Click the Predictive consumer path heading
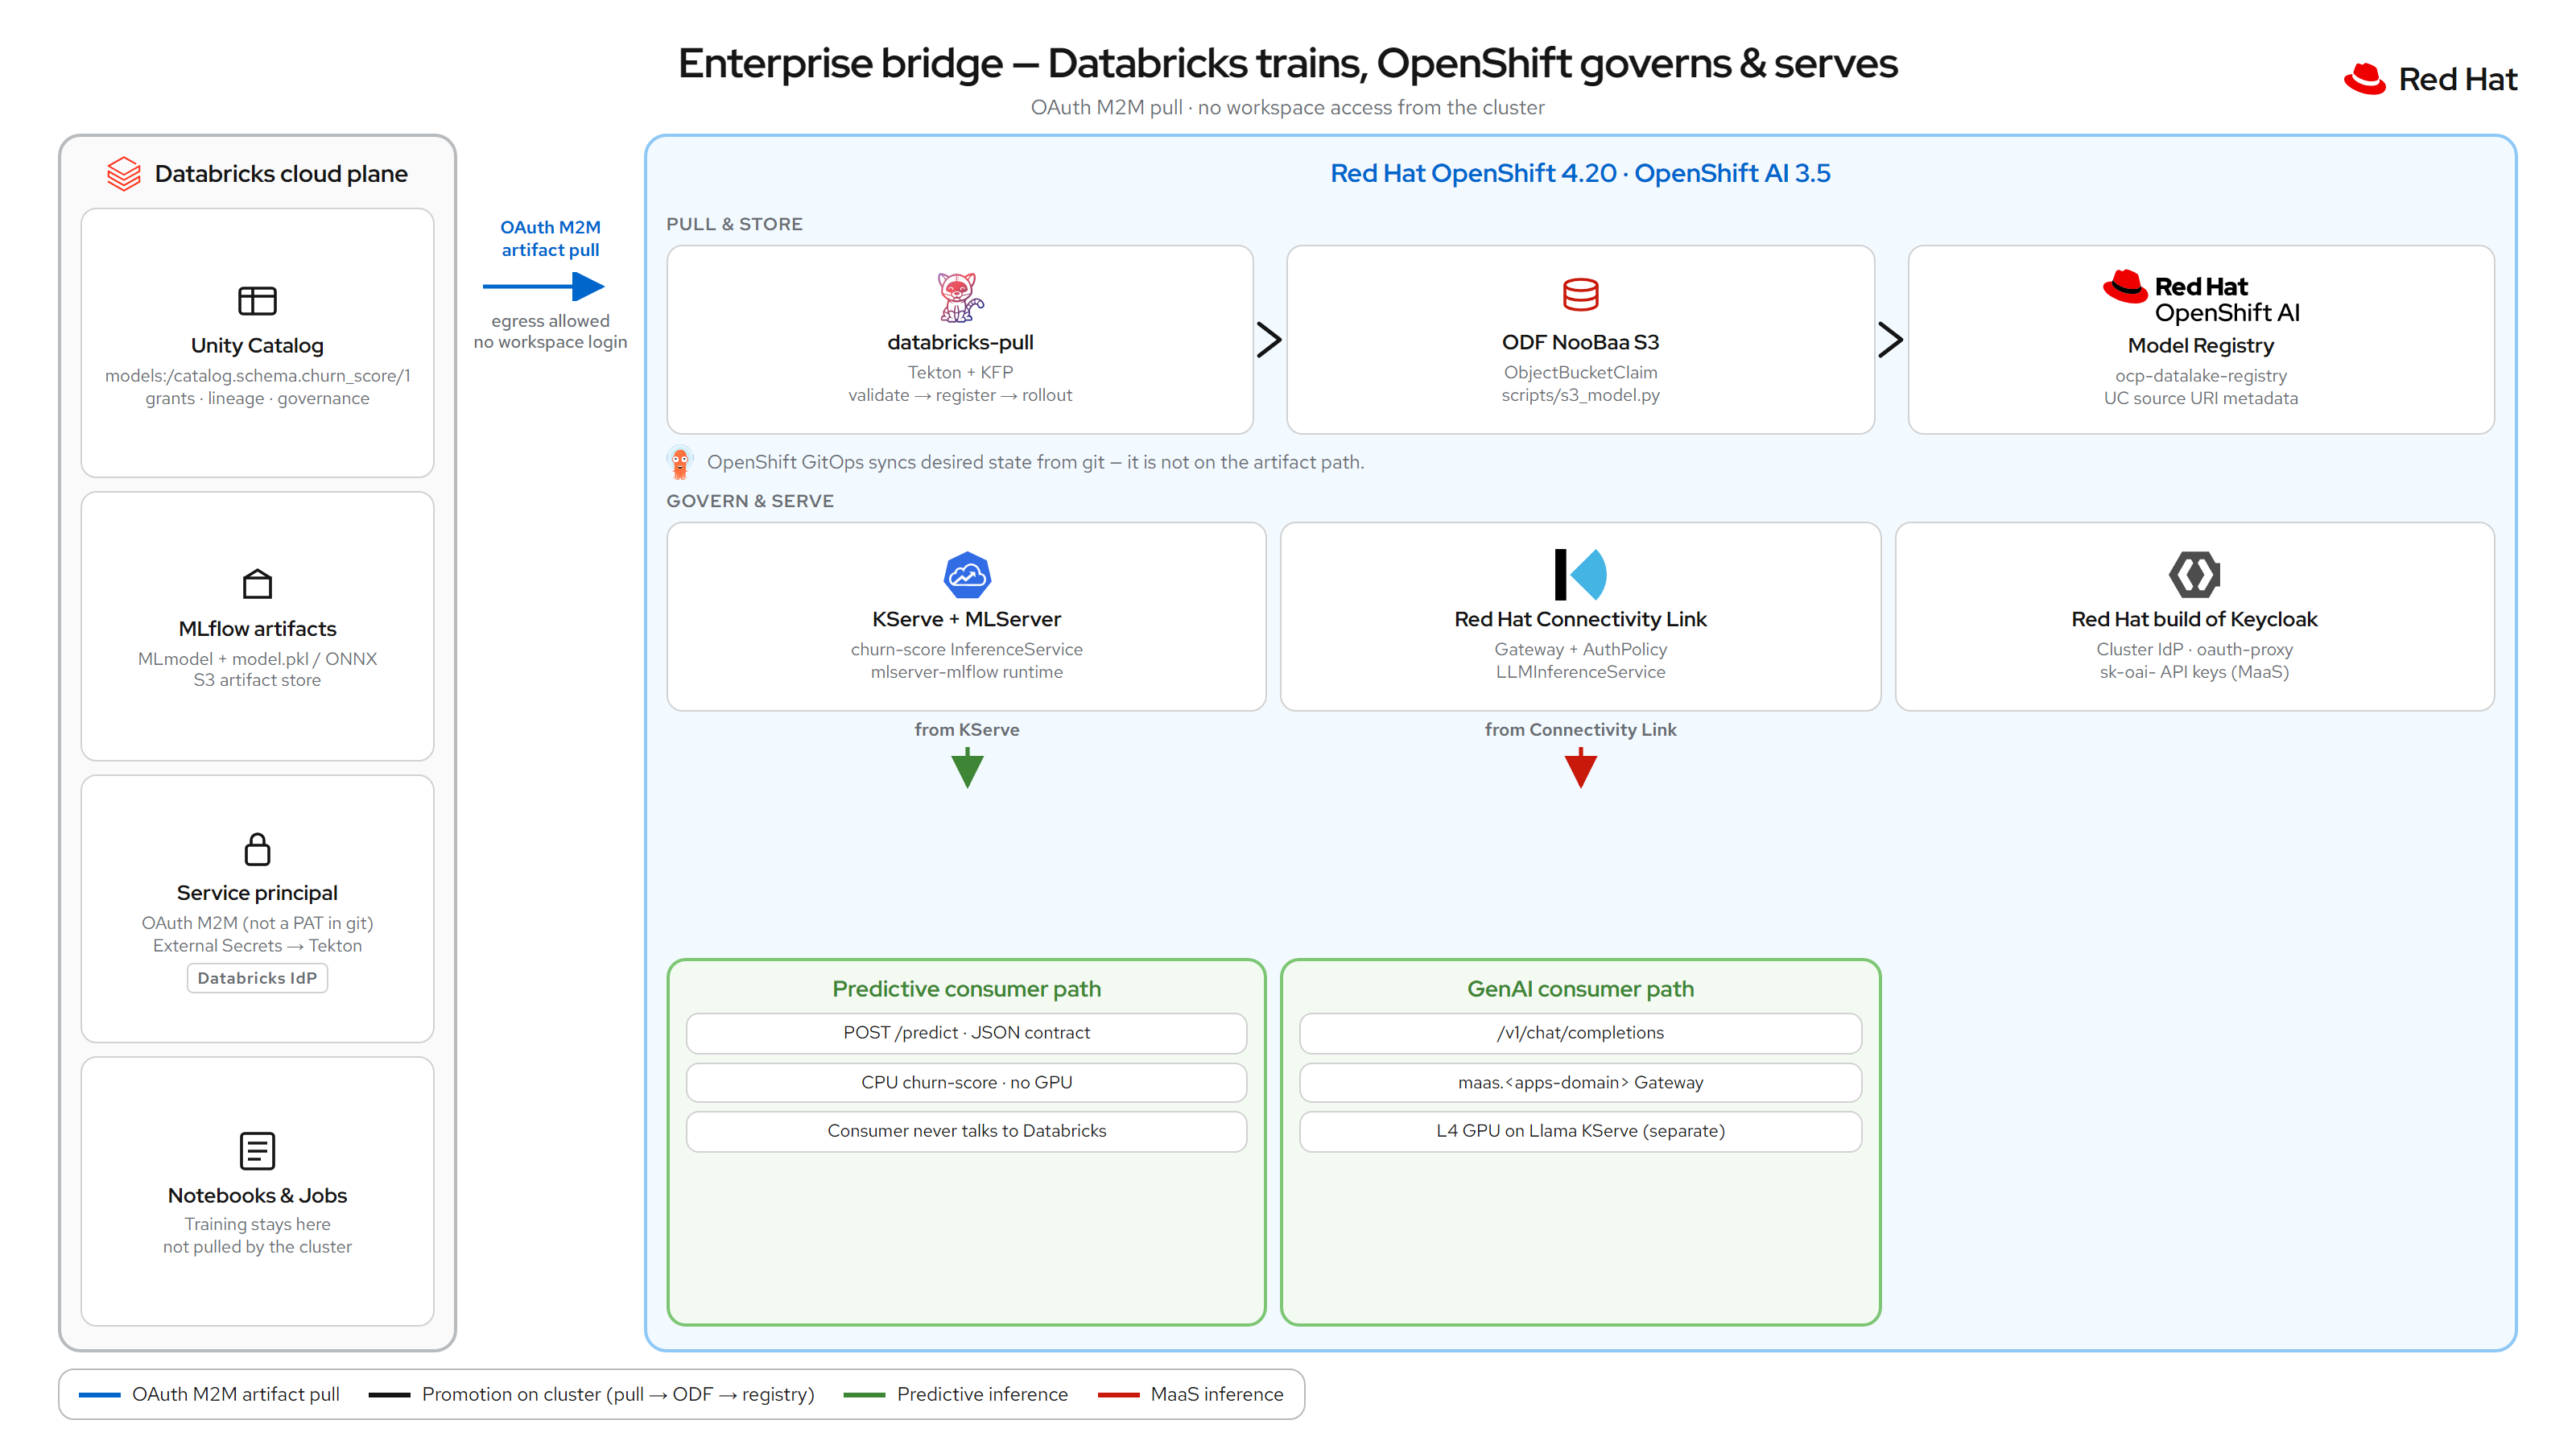 (x=966, y=989)
